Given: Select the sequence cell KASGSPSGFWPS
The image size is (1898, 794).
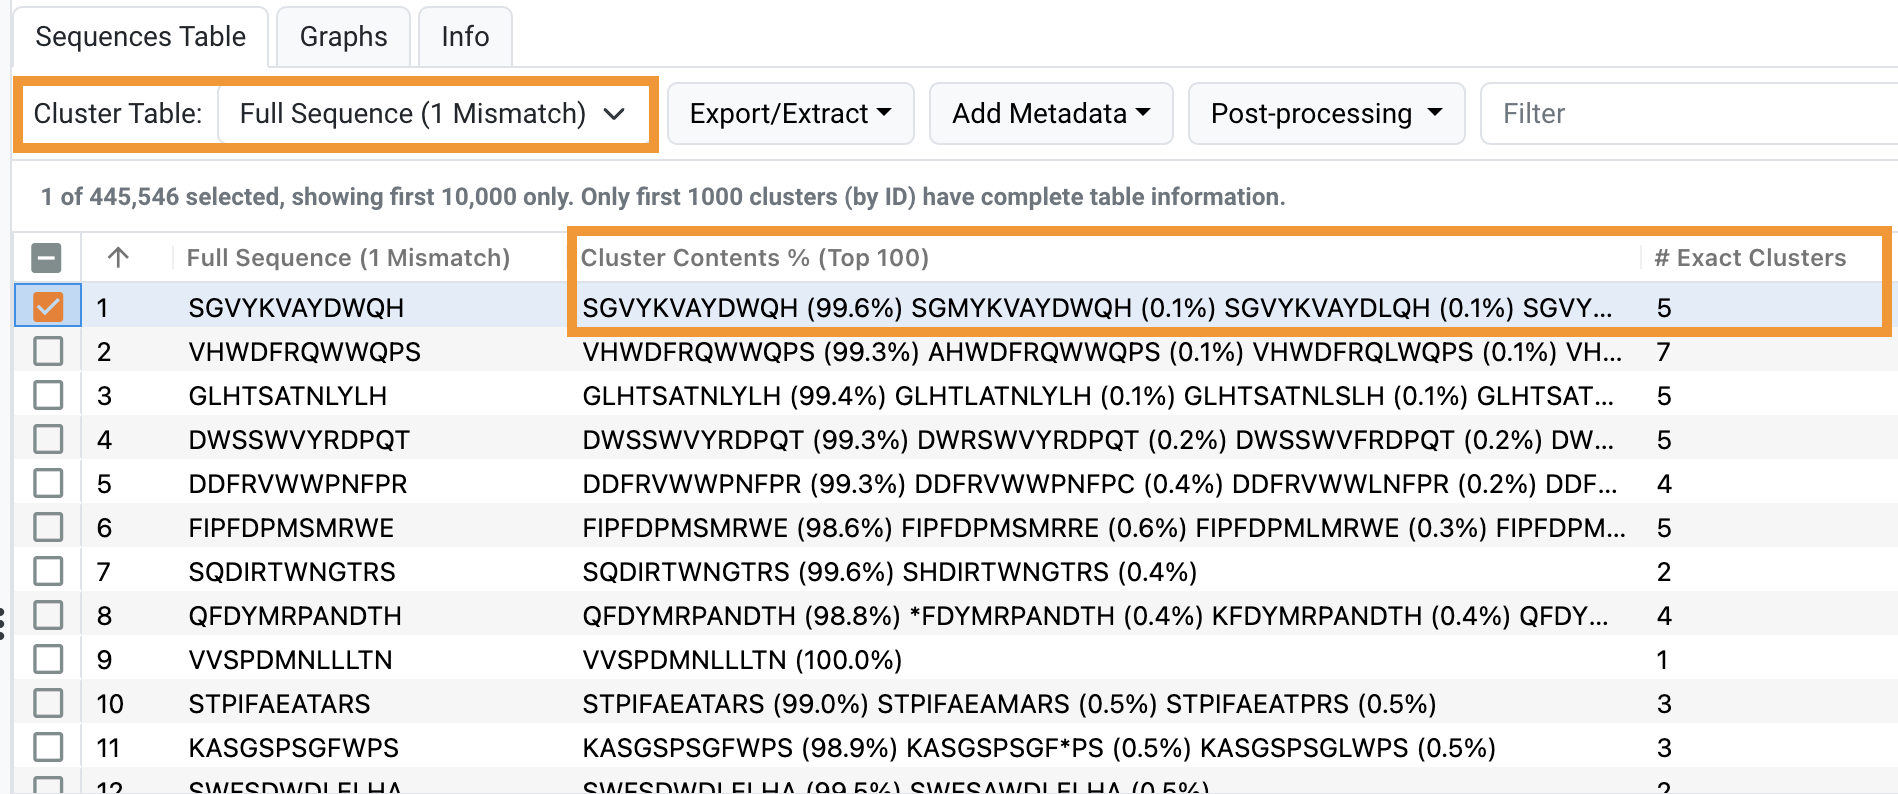Looking at the screenshot, I should pos(294,748).
